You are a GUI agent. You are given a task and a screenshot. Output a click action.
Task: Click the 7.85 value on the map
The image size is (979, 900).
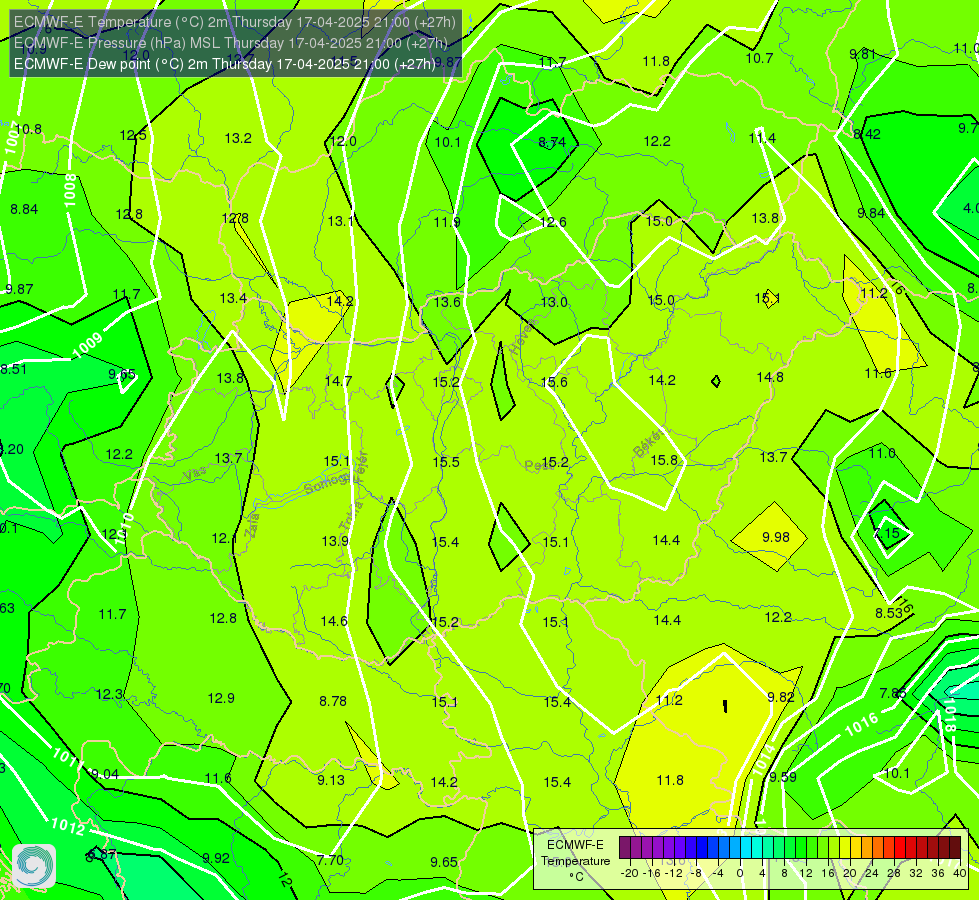(x=893, y=693)
